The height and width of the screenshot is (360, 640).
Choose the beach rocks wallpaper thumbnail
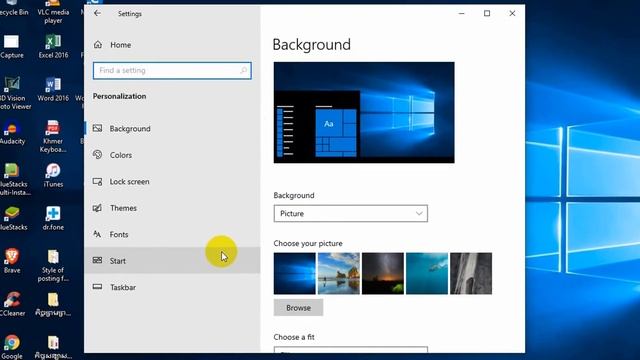[x=339, y=273]
